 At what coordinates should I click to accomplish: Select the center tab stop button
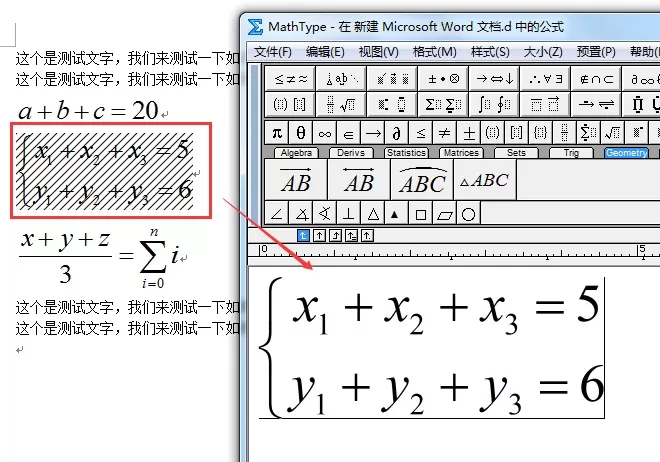pyautogui.click(x=319, y=236)
